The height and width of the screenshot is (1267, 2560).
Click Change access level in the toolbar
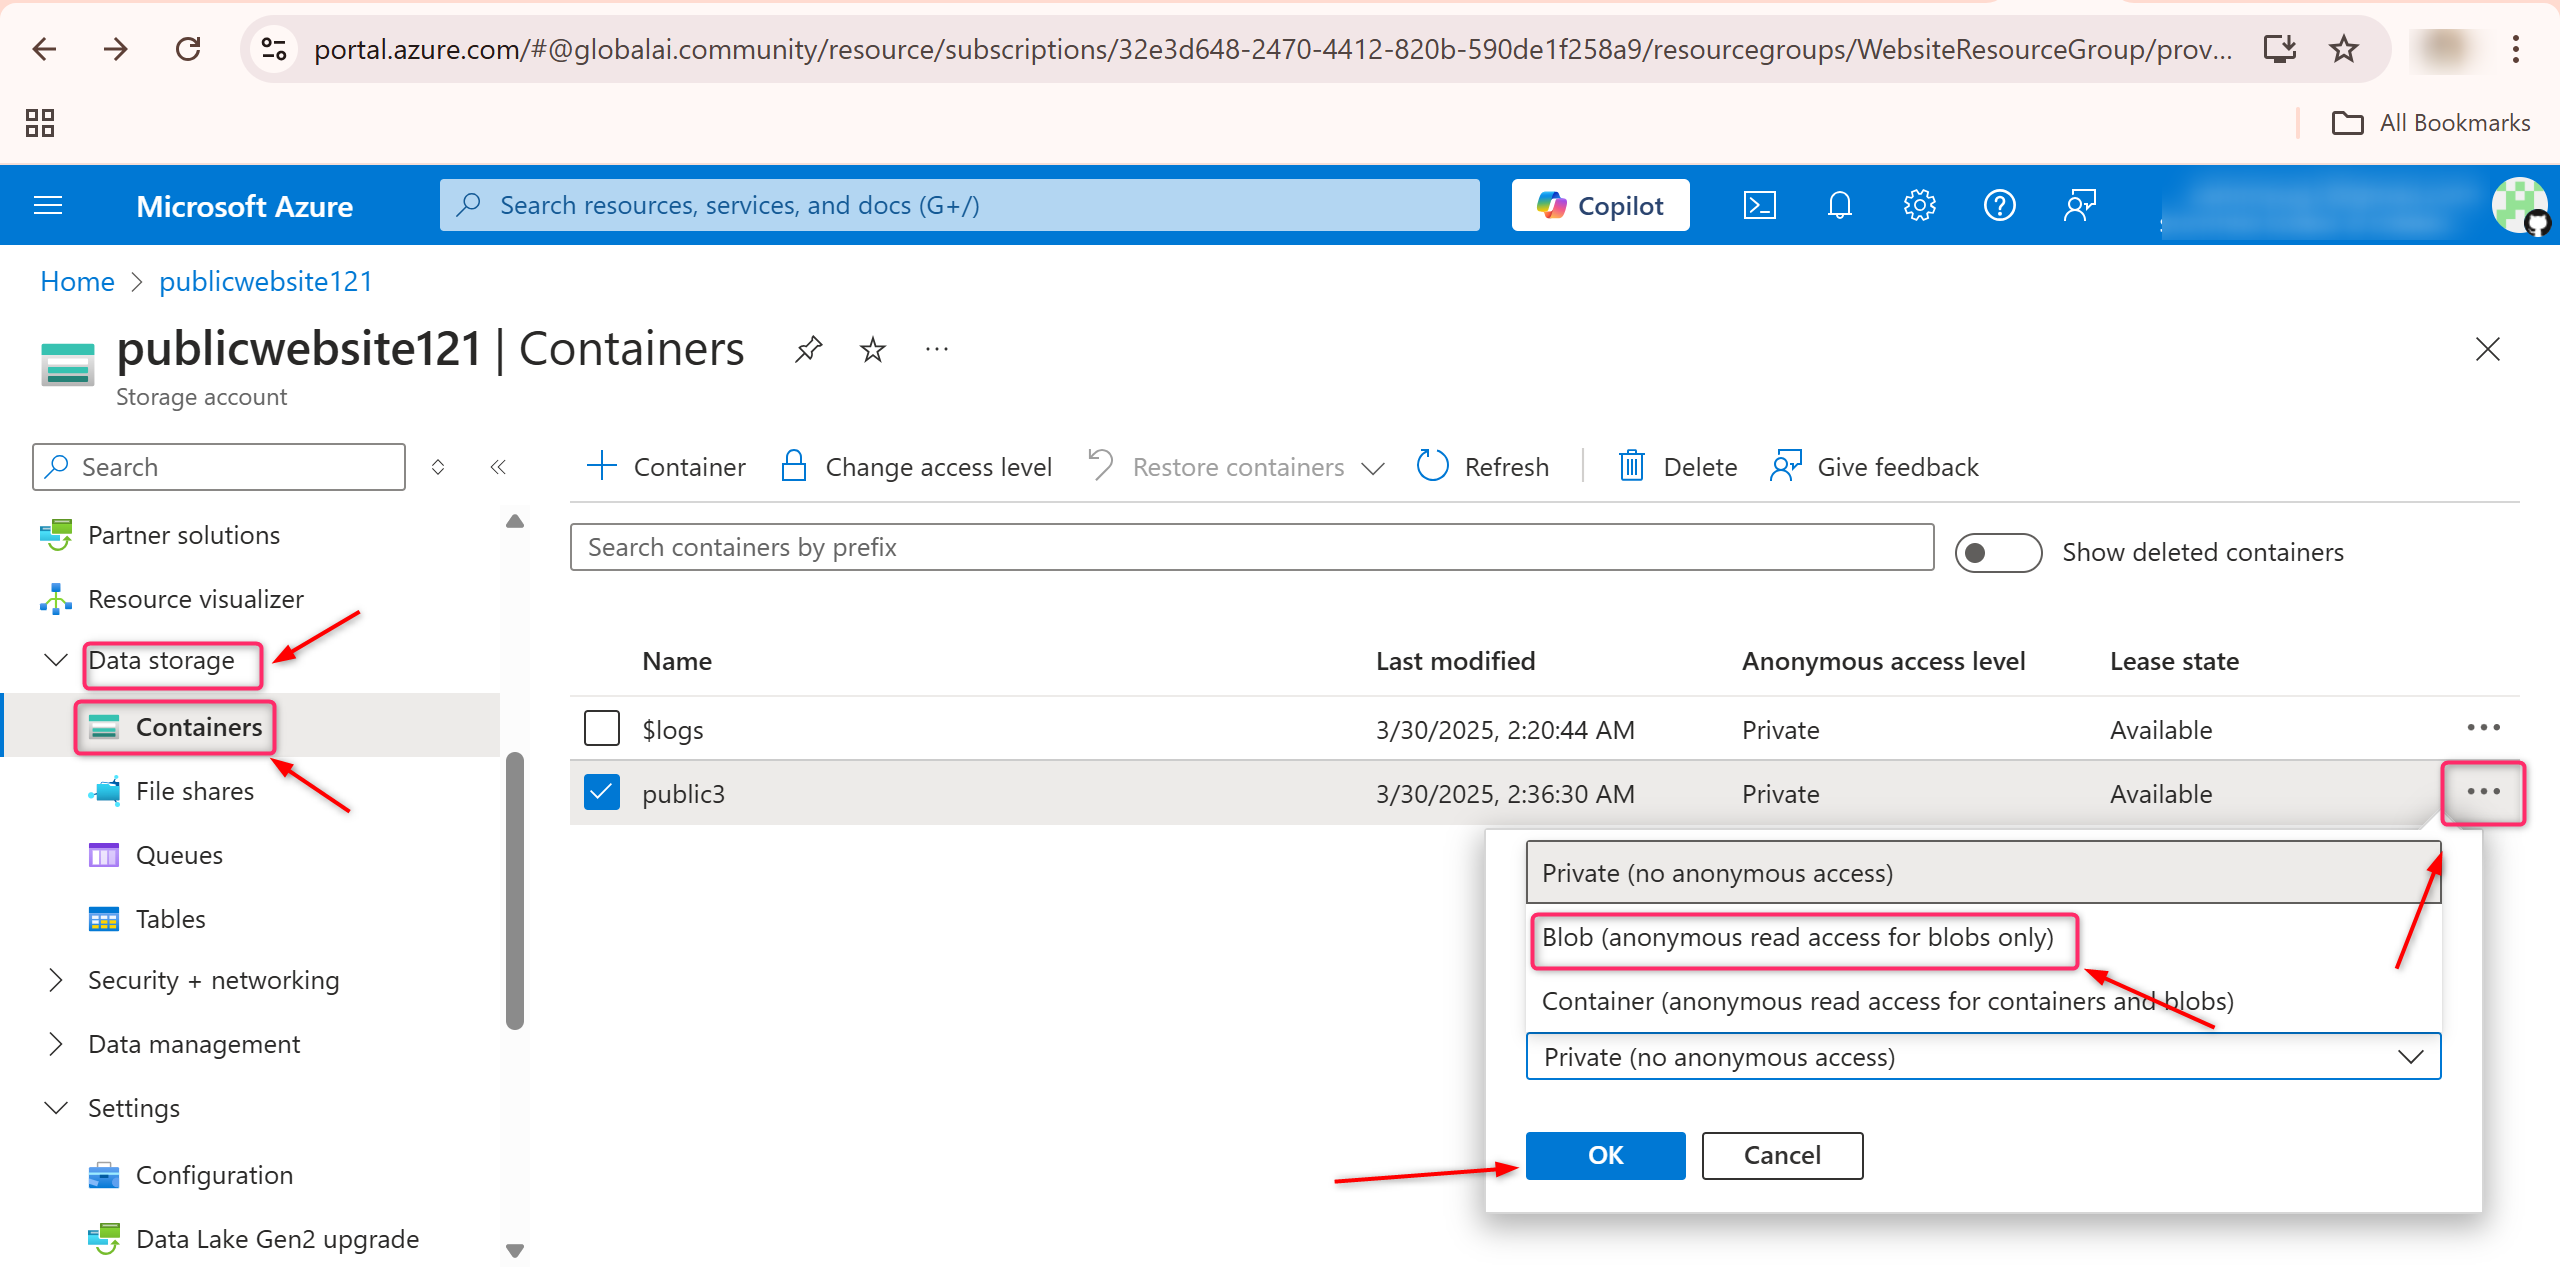tap(916, 467)
